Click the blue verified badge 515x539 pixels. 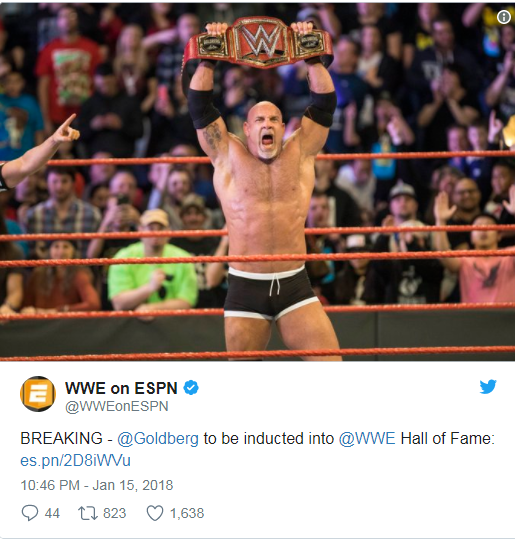coord(191,388)
